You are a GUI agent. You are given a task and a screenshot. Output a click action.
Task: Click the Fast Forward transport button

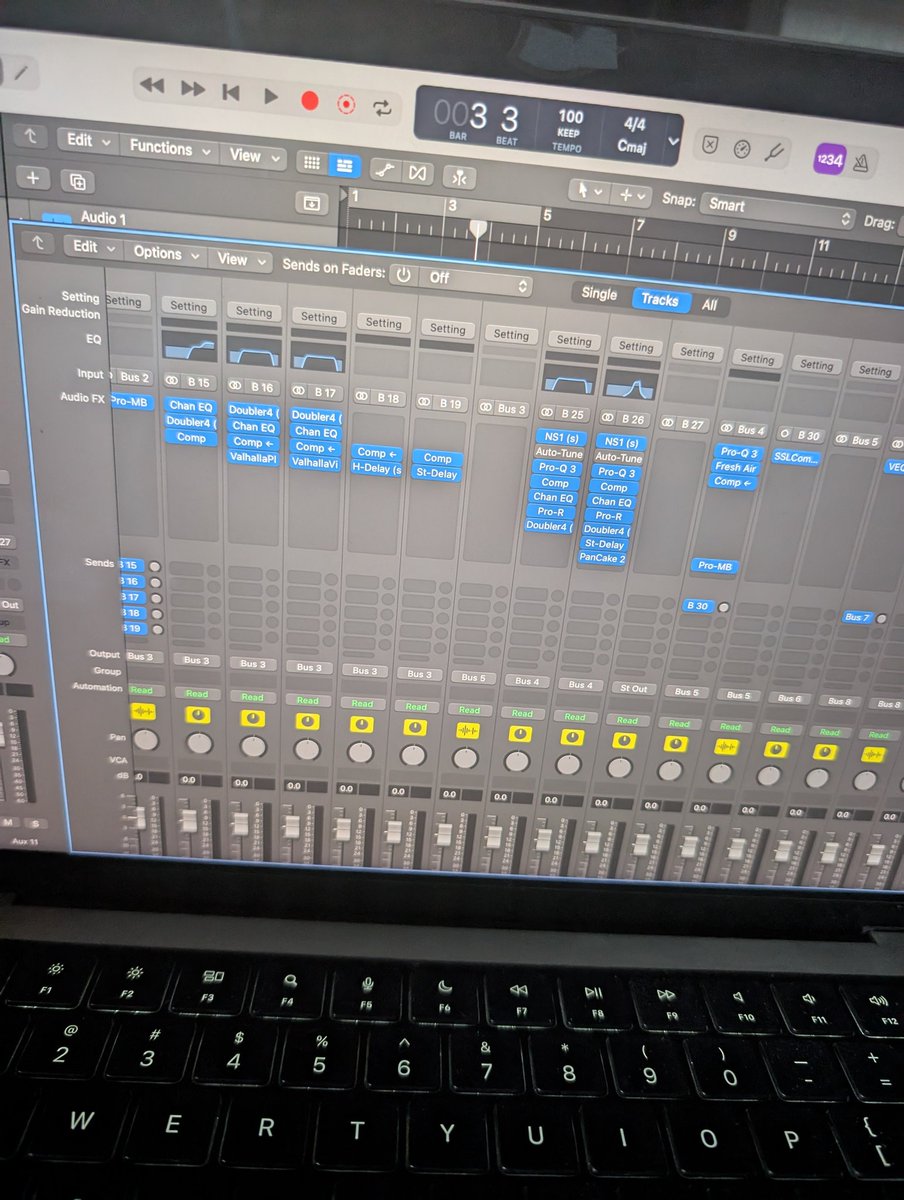[x=192, y=89]
